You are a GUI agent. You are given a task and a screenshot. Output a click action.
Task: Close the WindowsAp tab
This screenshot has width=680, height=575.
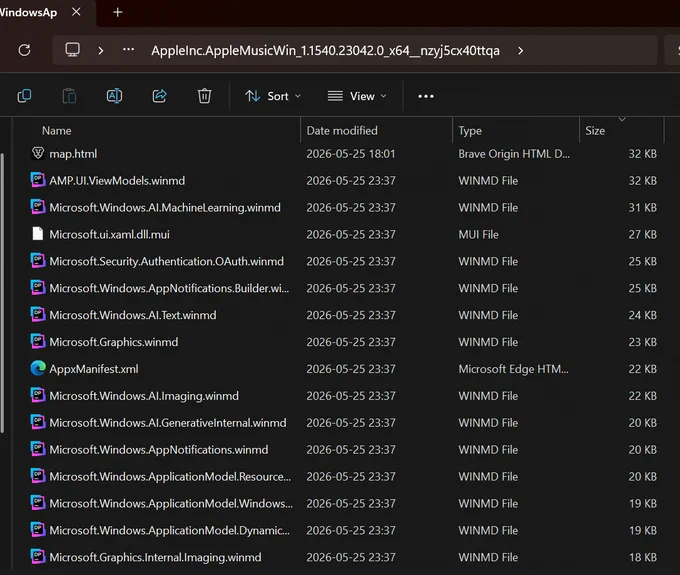[76, 12]
